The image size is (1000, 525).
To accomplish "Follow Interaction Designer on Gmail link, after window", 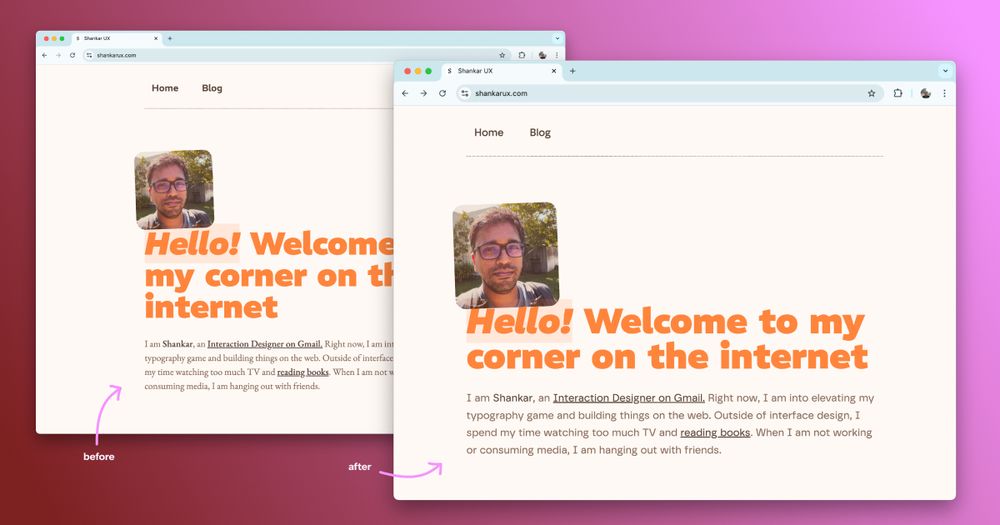I will (629, 398).
